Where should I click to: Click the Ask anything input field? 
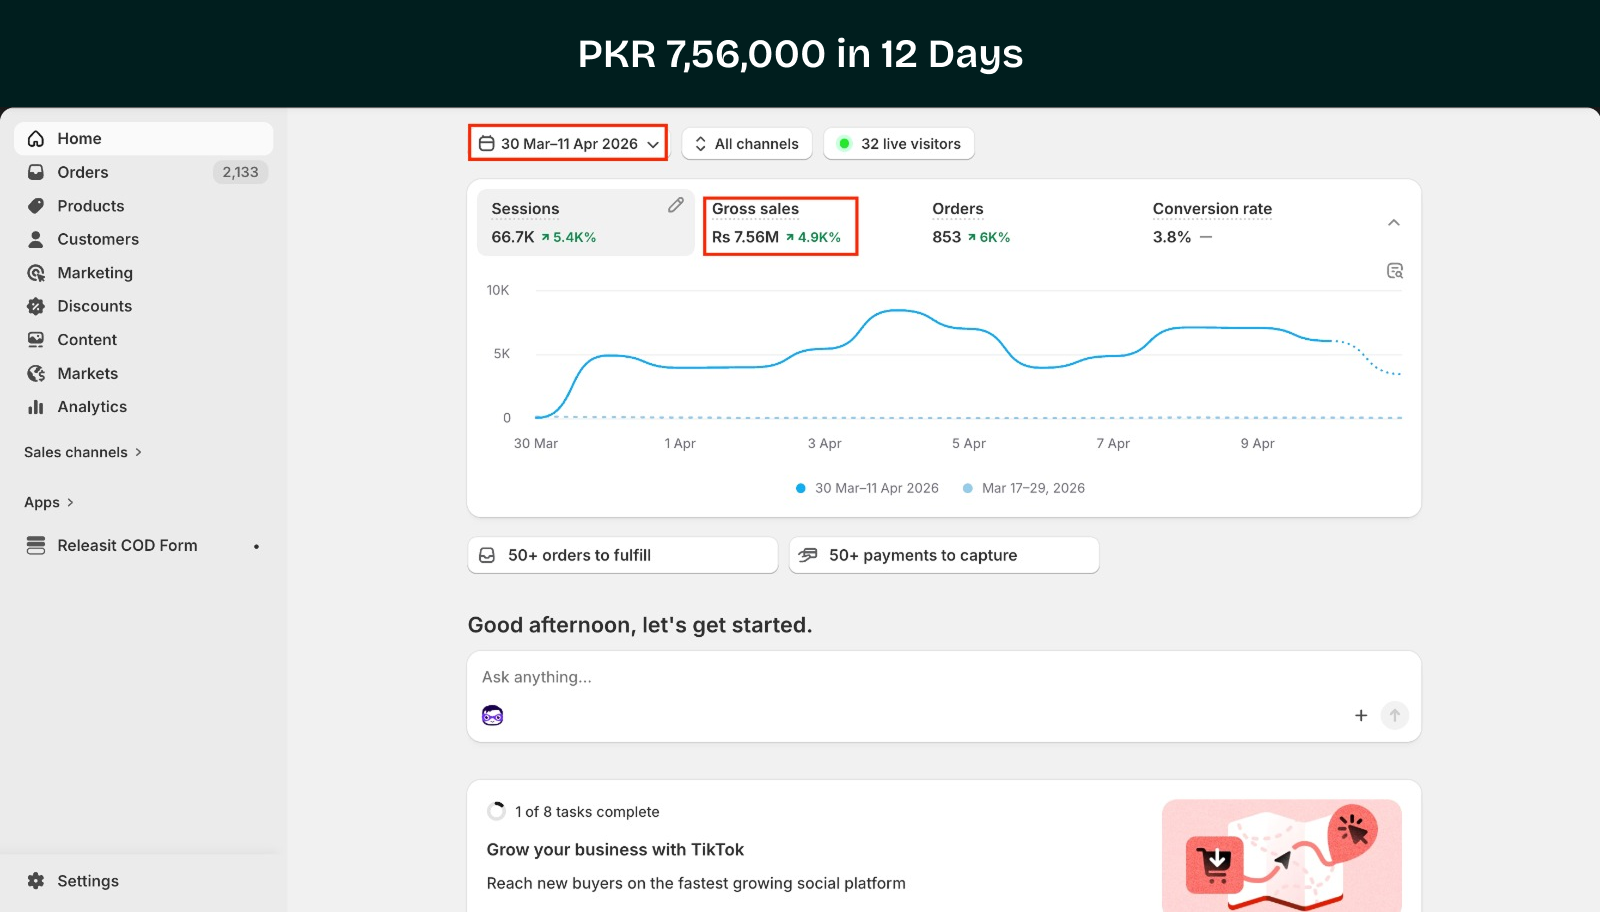900,677
